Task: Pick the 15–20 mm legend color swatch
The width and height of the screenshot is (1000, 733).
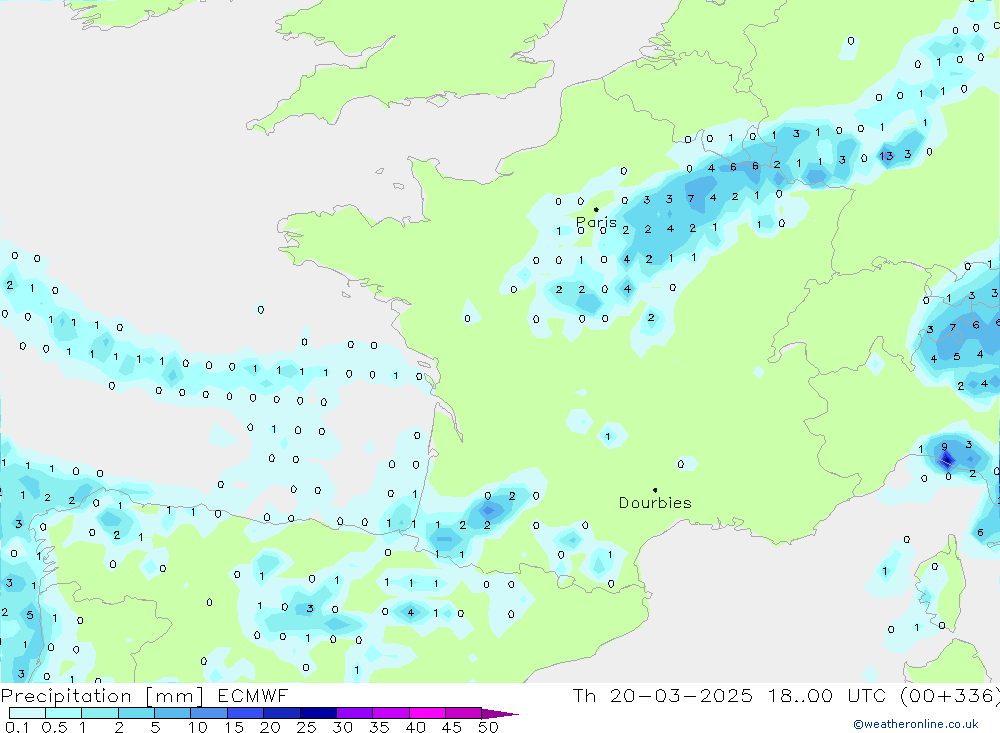Action: click(246, 713)
